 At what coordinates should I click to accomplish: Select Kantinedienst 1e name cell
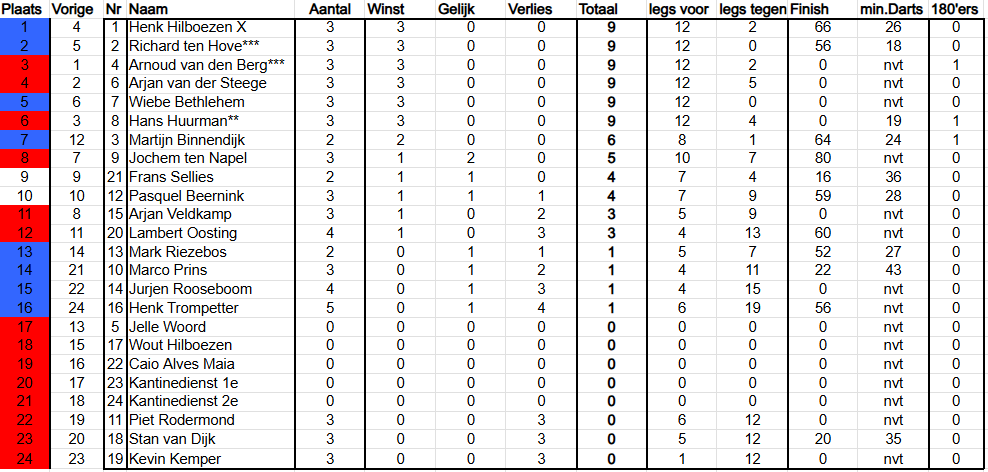[x=211, y=383]
